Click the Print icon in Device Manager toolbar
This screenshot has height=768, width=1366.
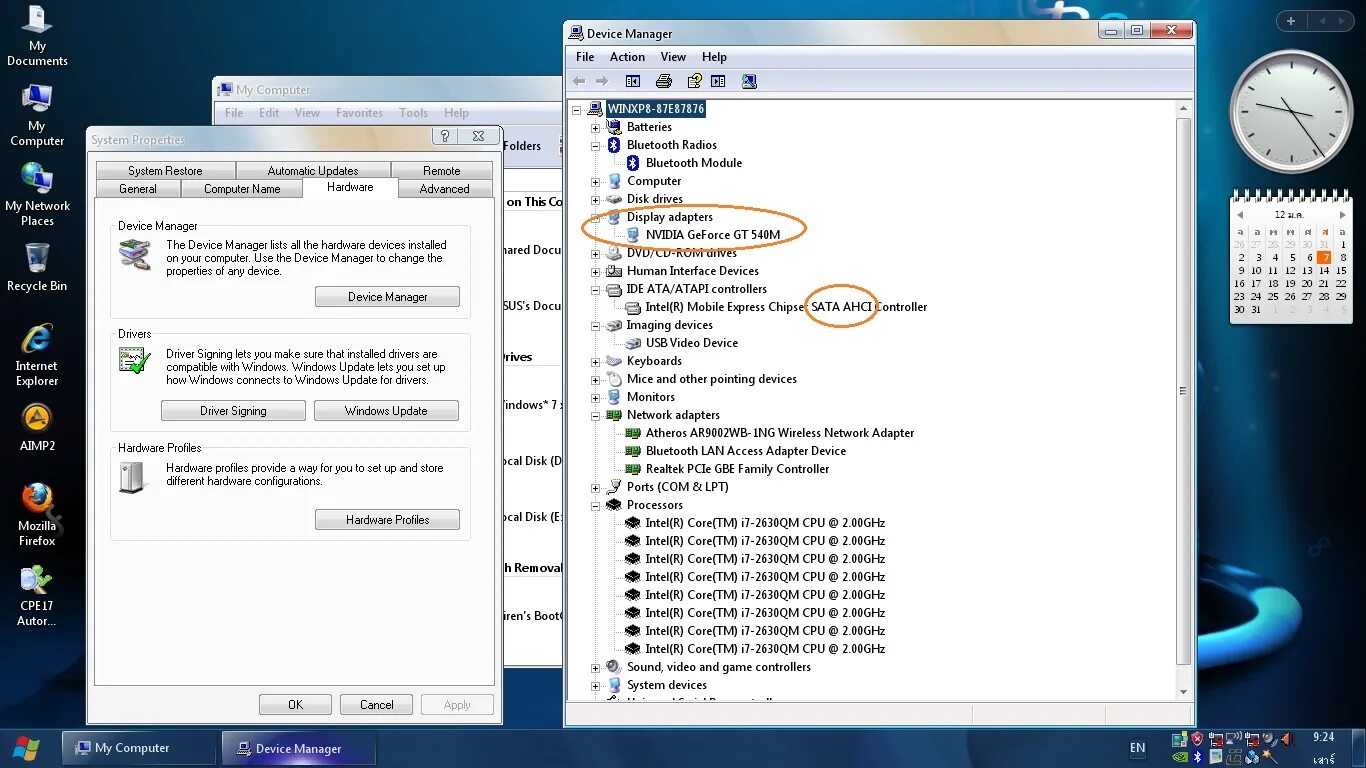click(x=663, y=81)
